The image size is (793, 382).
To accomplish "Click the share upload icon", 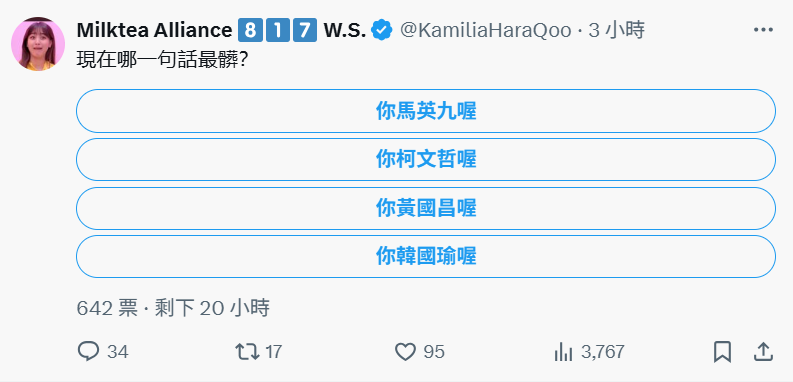I will tap(763, 352).
